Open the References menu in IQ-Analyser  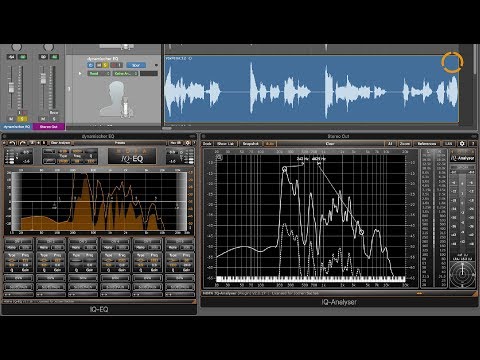[427, 144]
